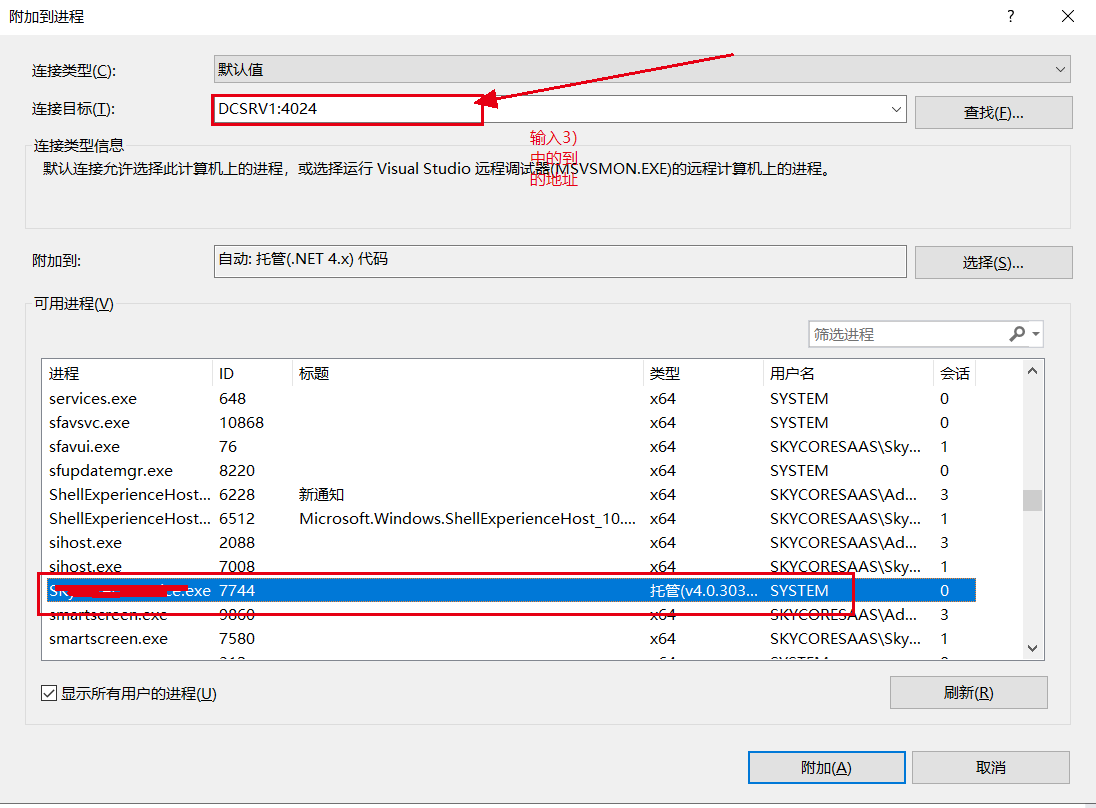The height and width of the screenshot is (808, 1096).
Task: Open the connection type dropdown
Action: pos(642,69)
